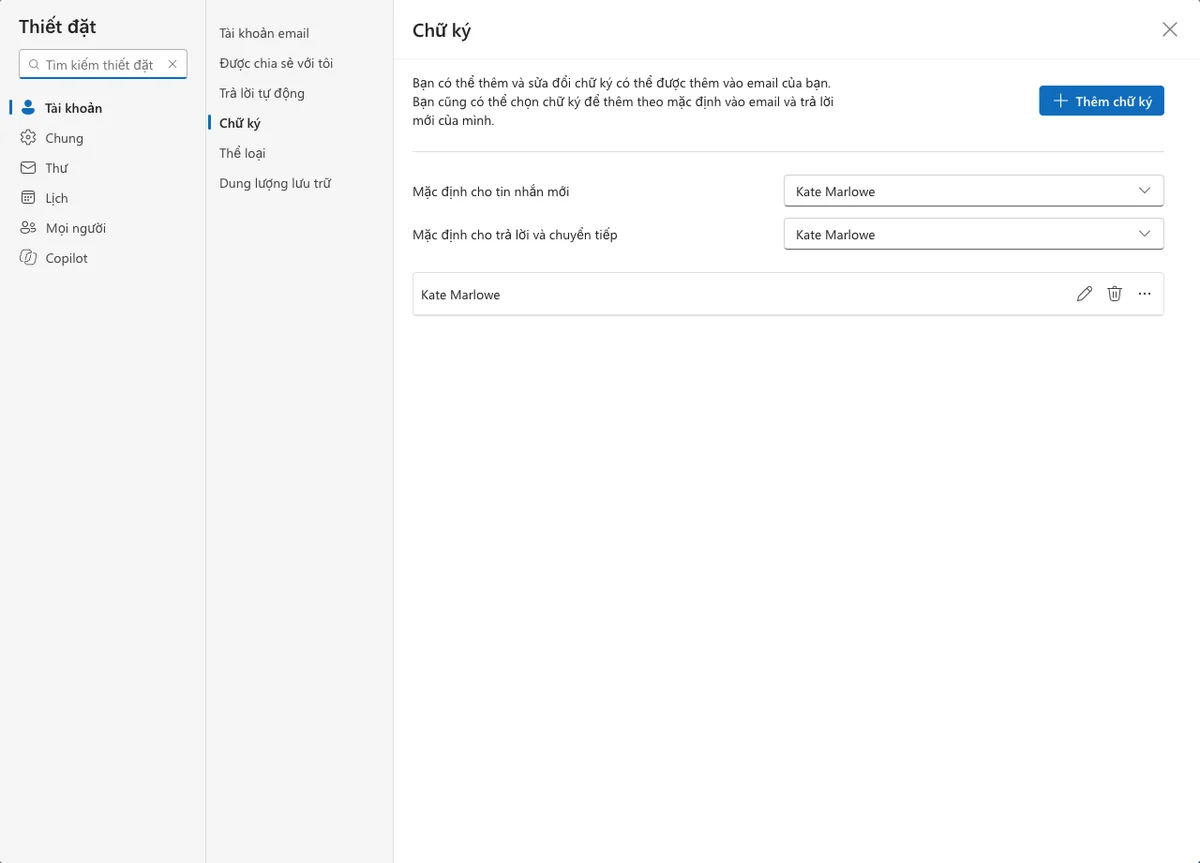
Task: Clear the settings search box with X icon
Action: pyautogui.click(x=172, y=64)
